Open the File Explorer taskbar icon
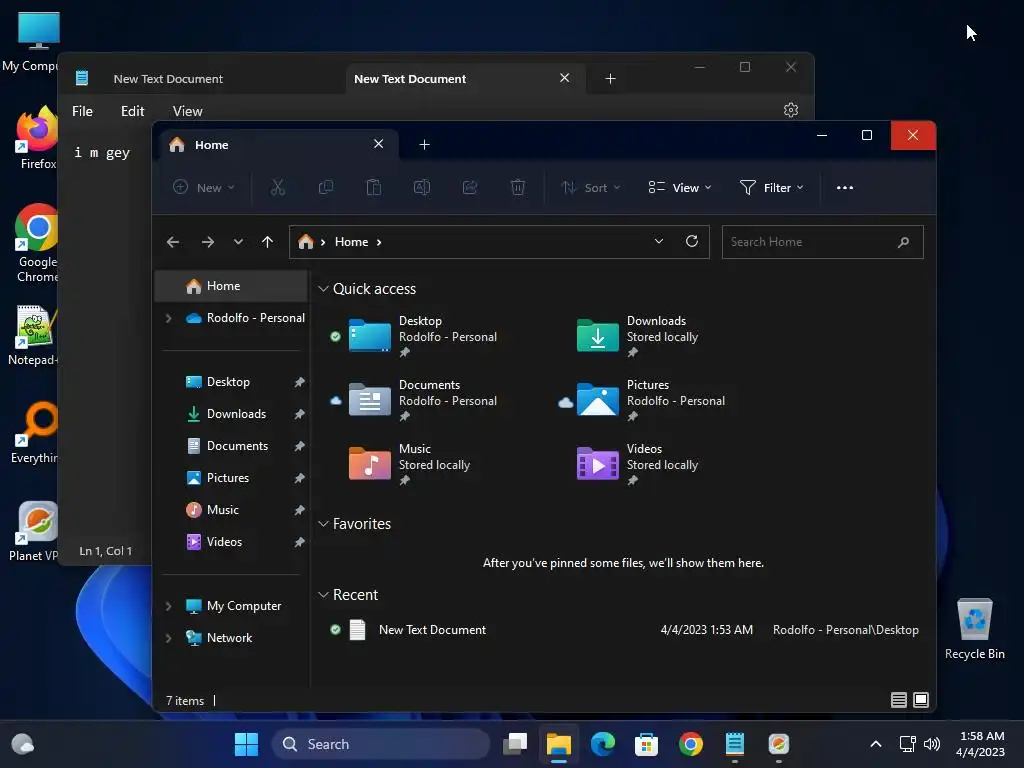This screenshot has width=1024, height=768. point(559,744)
